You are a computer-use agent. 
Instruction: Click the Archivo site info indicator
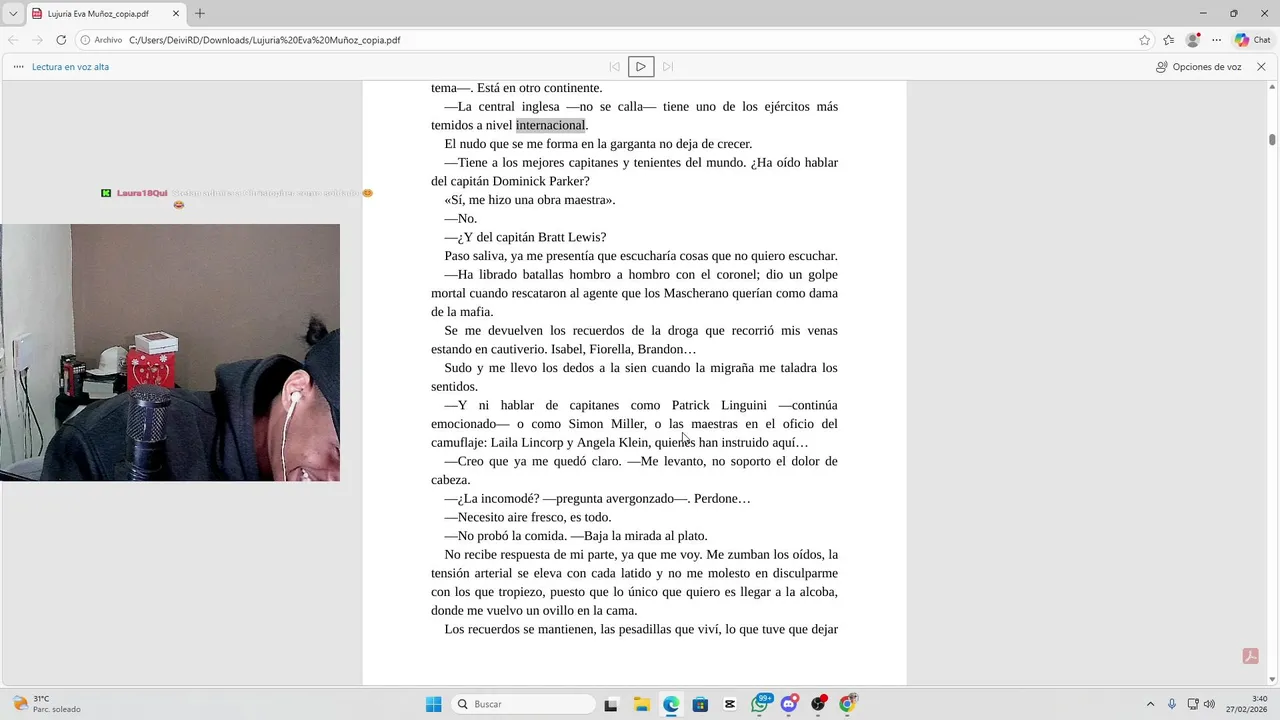[x=101, y=40]
